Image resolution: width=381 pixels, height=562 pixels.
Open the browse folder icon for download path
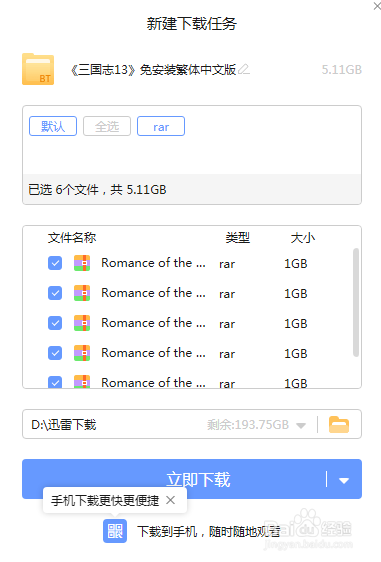(x=339, y=424)
